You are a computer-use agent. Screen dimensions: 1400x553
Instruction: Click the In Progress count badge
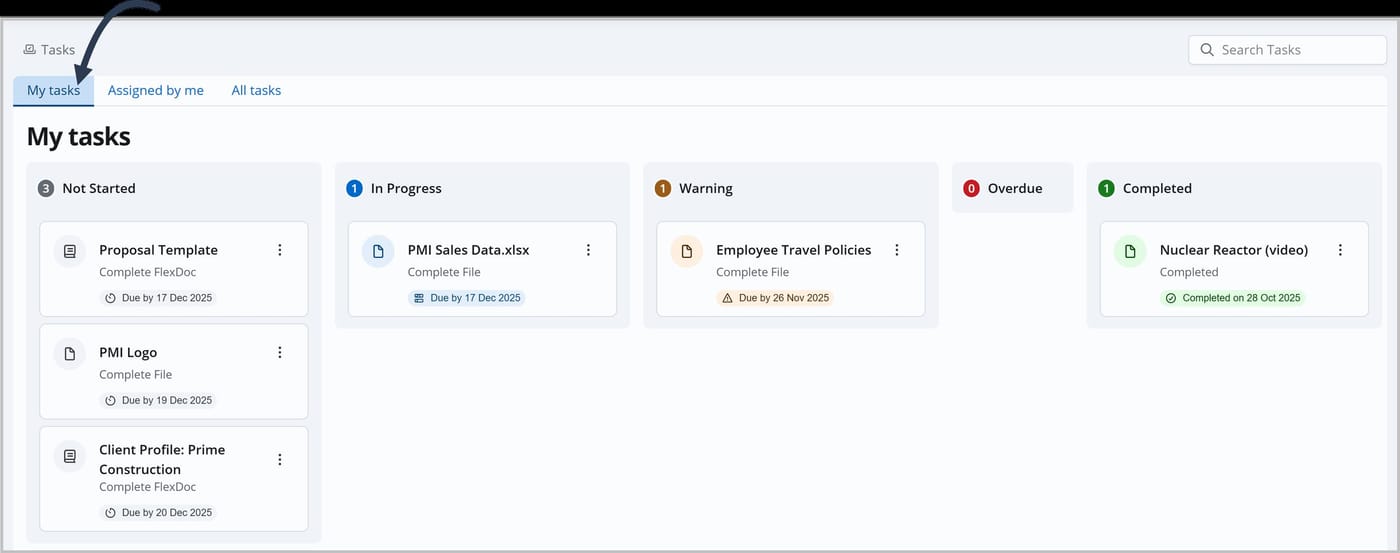[354, 188]
